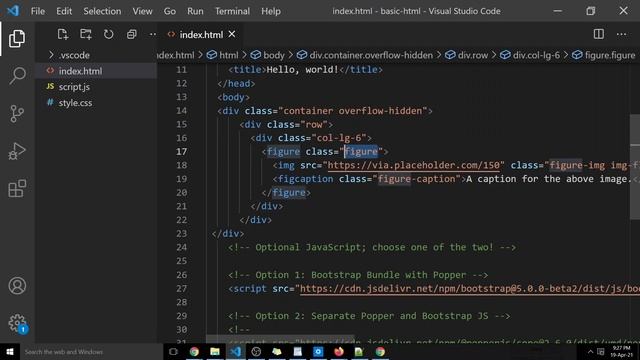Select the index.html editor tab
The width and height of the screenshot is (640, 360).
[x=200, y=35]
